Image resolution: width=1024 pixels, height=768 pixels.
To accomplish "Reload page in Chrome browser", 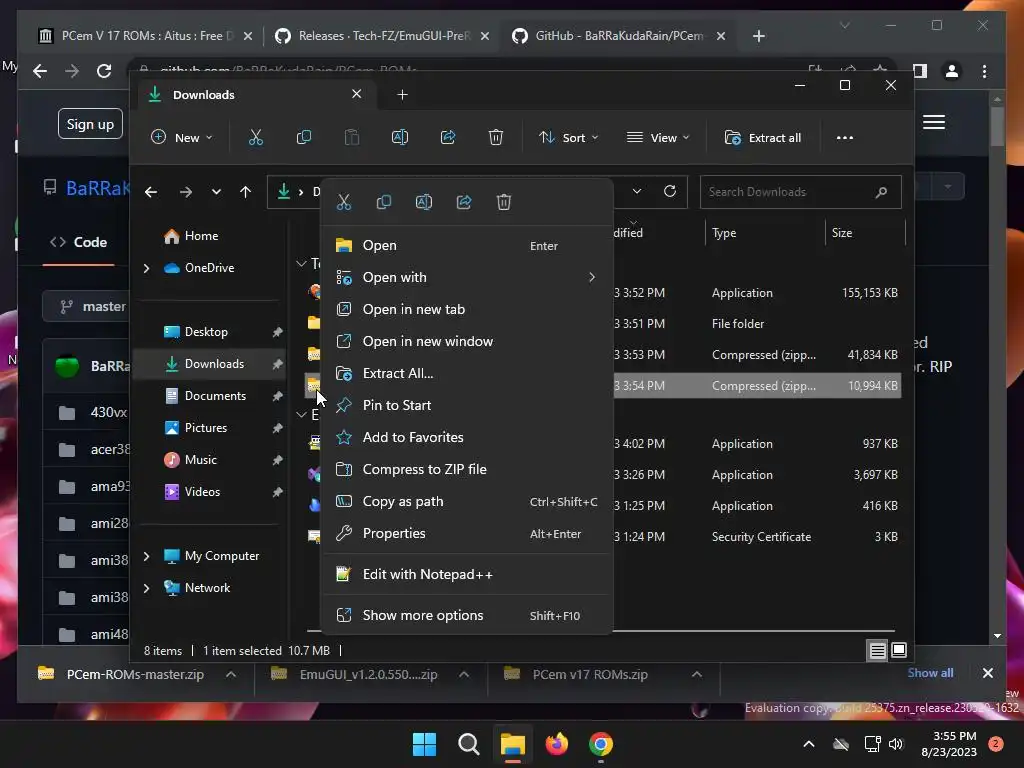I will [x=104, y=71].
